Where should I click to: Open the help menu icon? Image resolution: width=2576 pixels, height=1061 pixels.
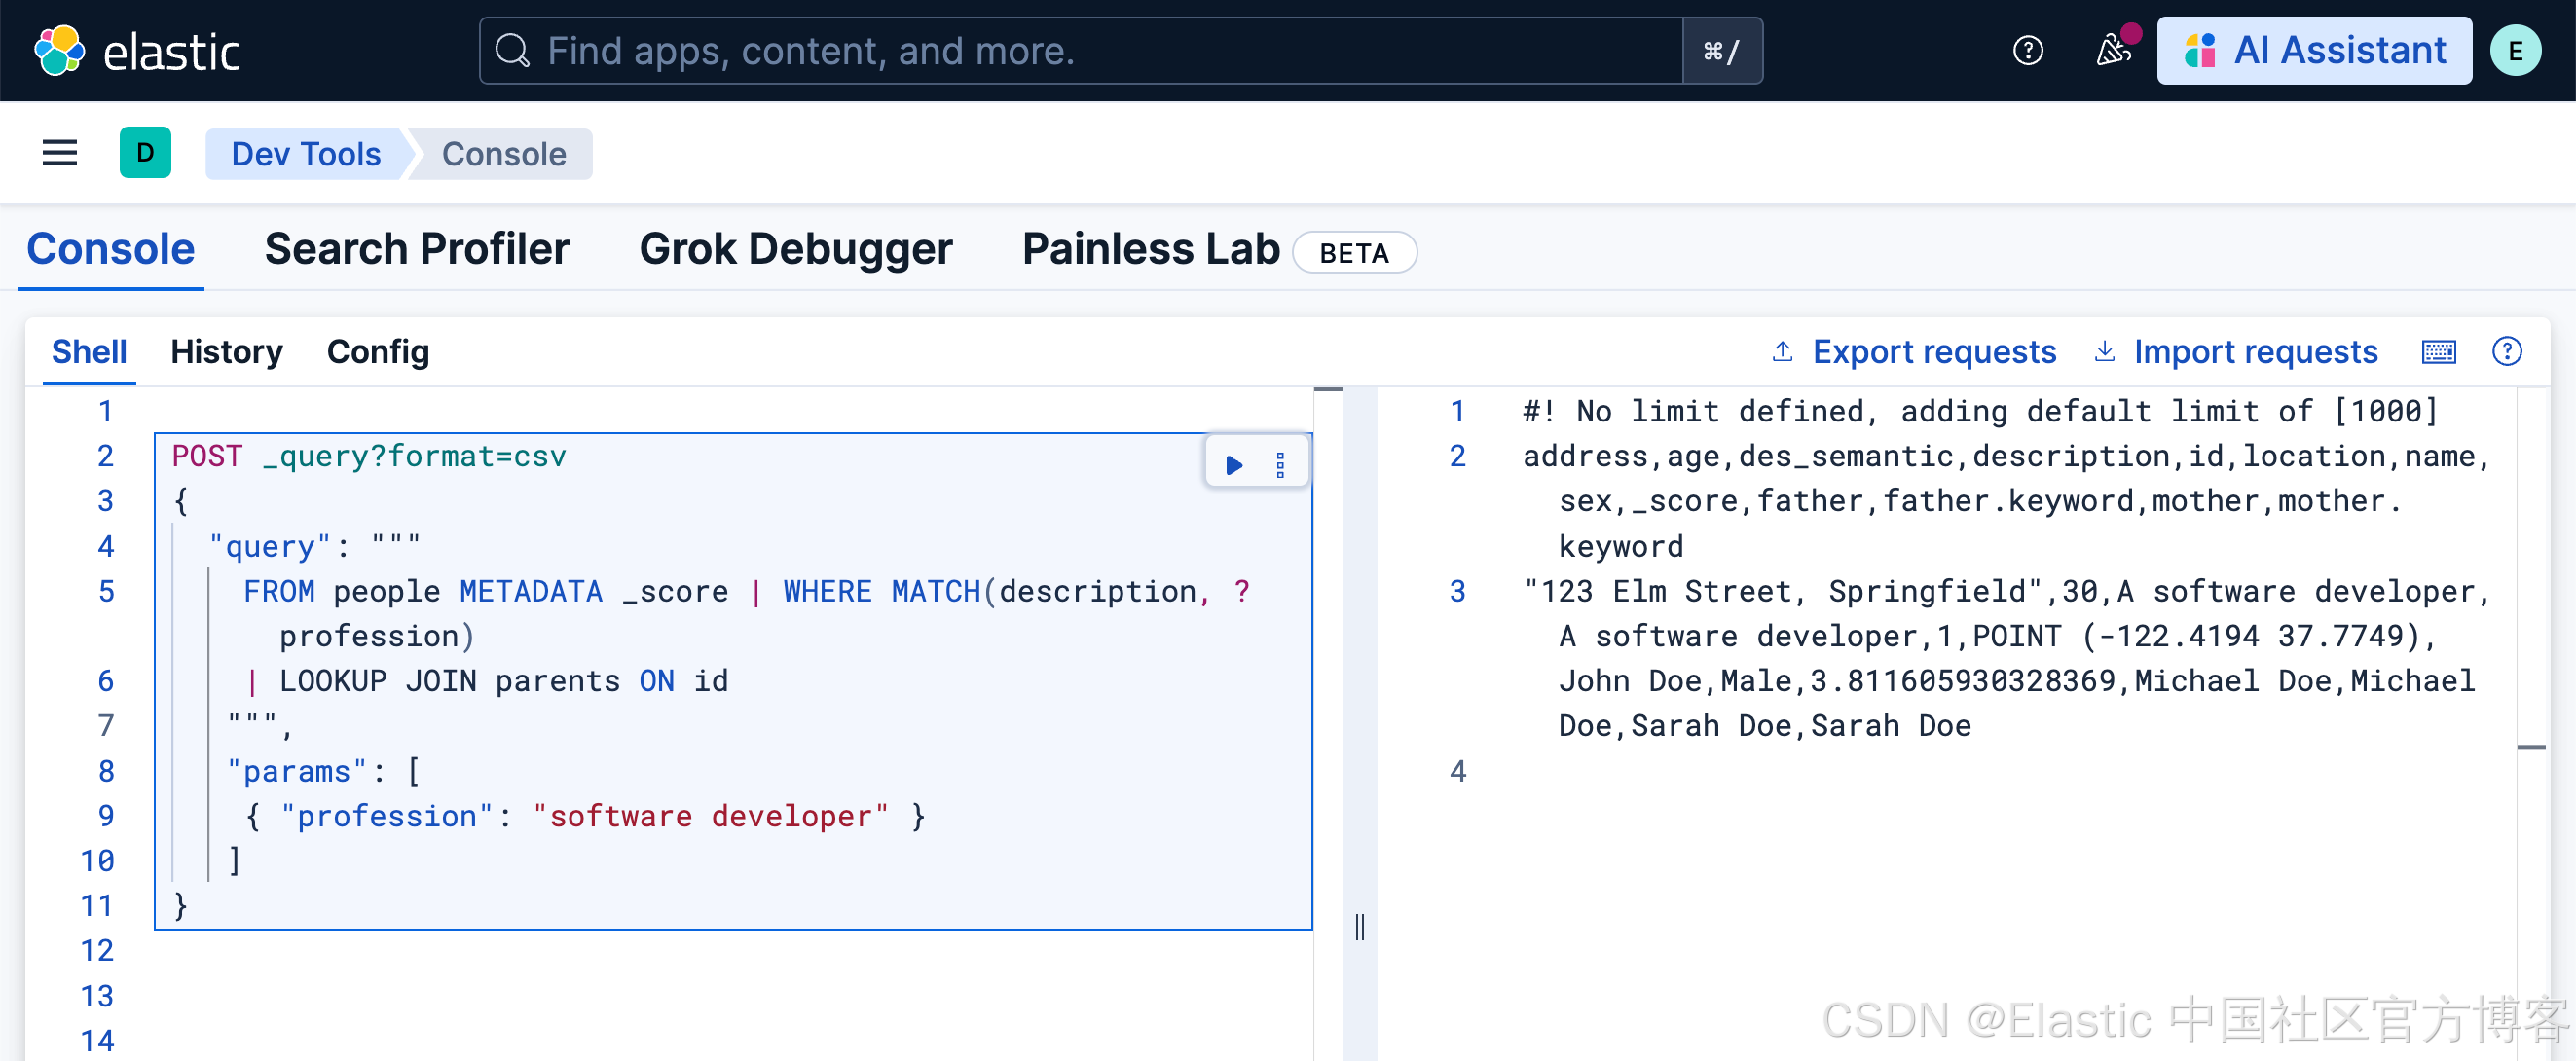pos(2027,51)
